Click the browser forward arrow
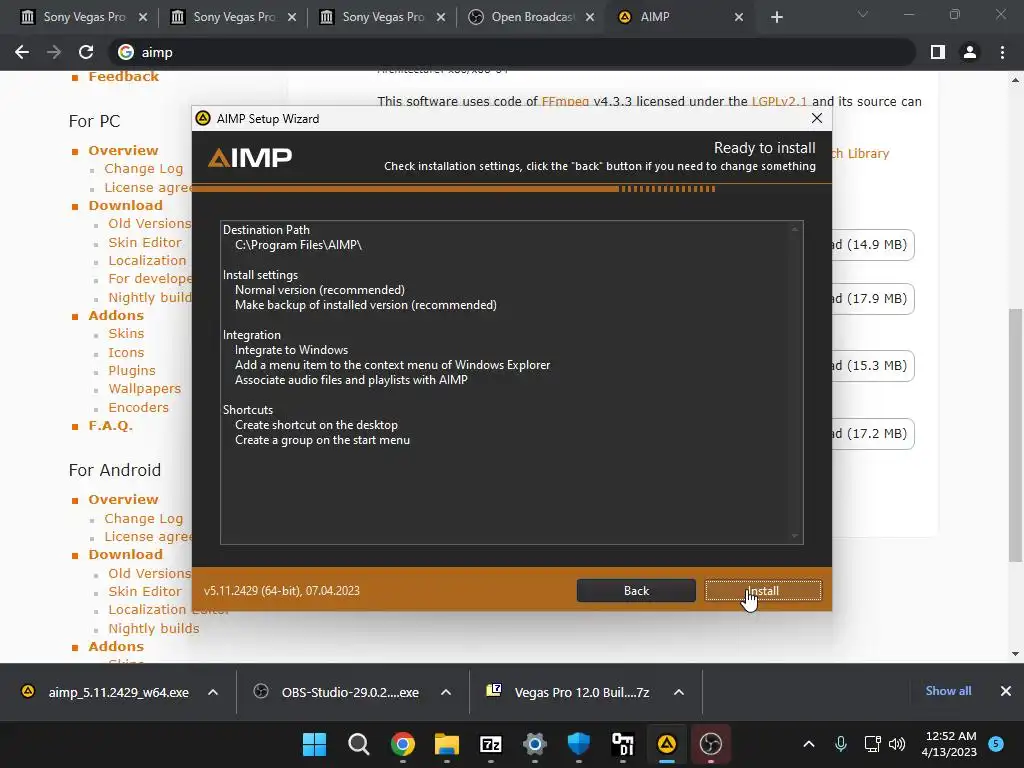 click(x=54, y=52)
